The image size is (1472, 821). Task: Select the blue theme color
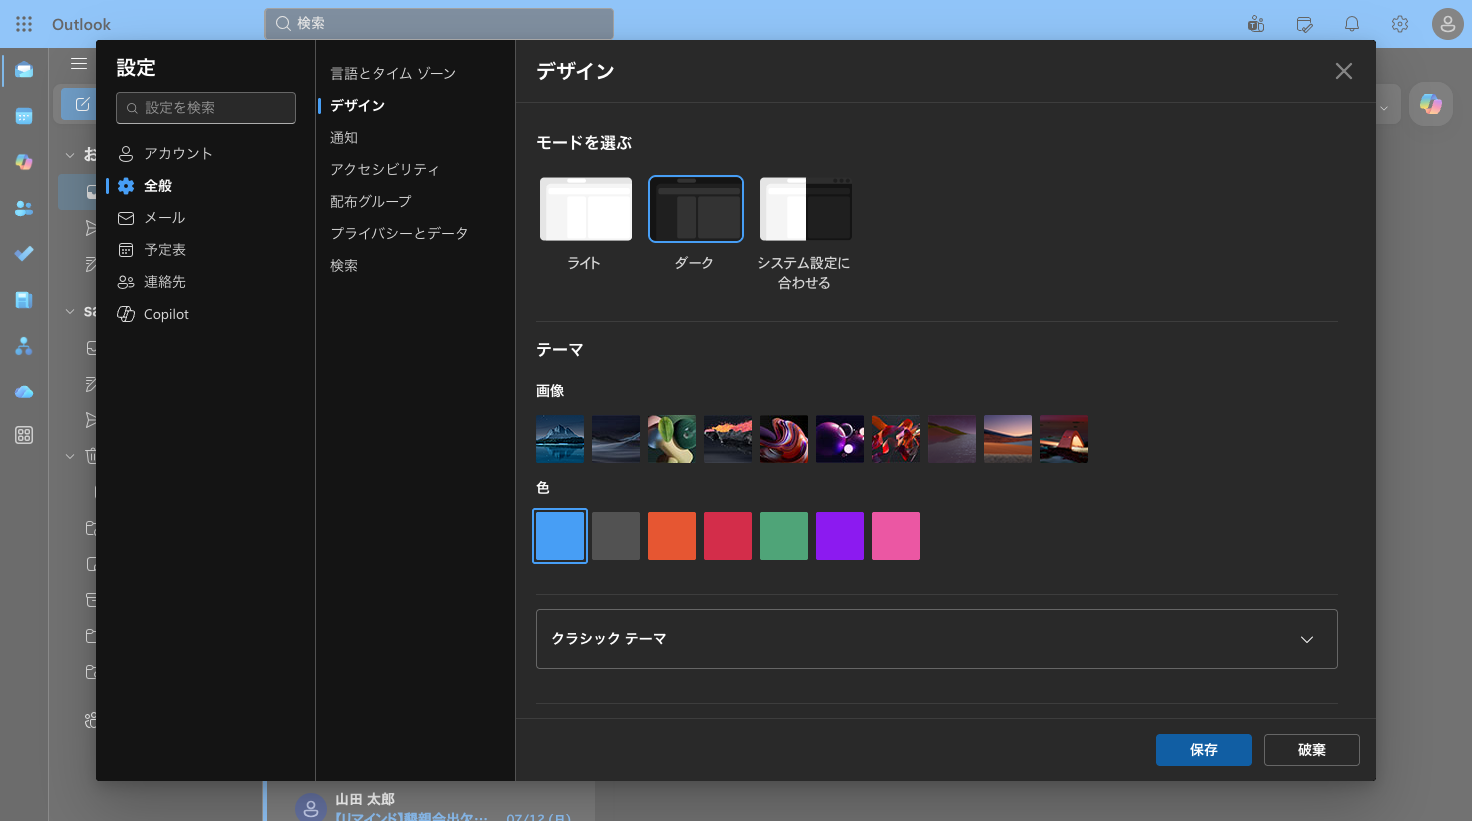tap(560, 536)
